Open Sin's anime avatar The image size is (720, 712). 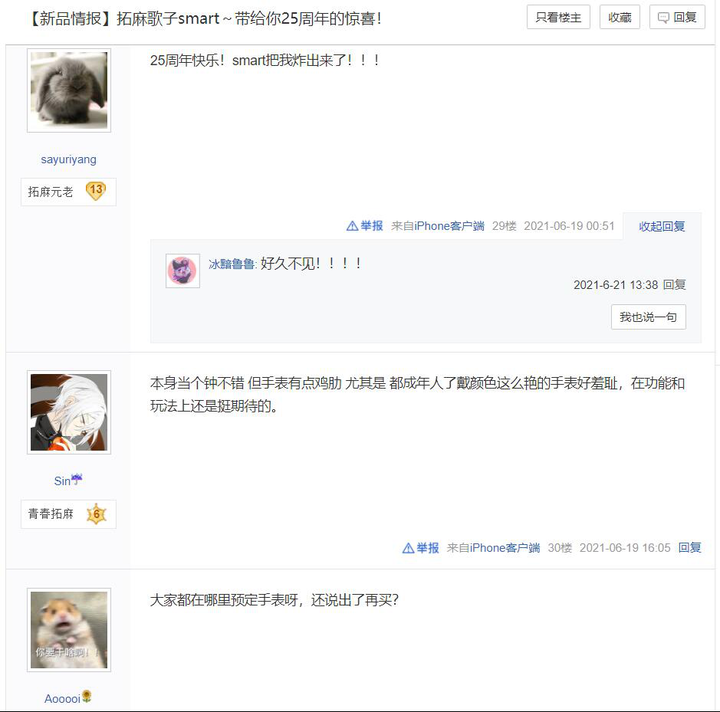tap(69, 412)
